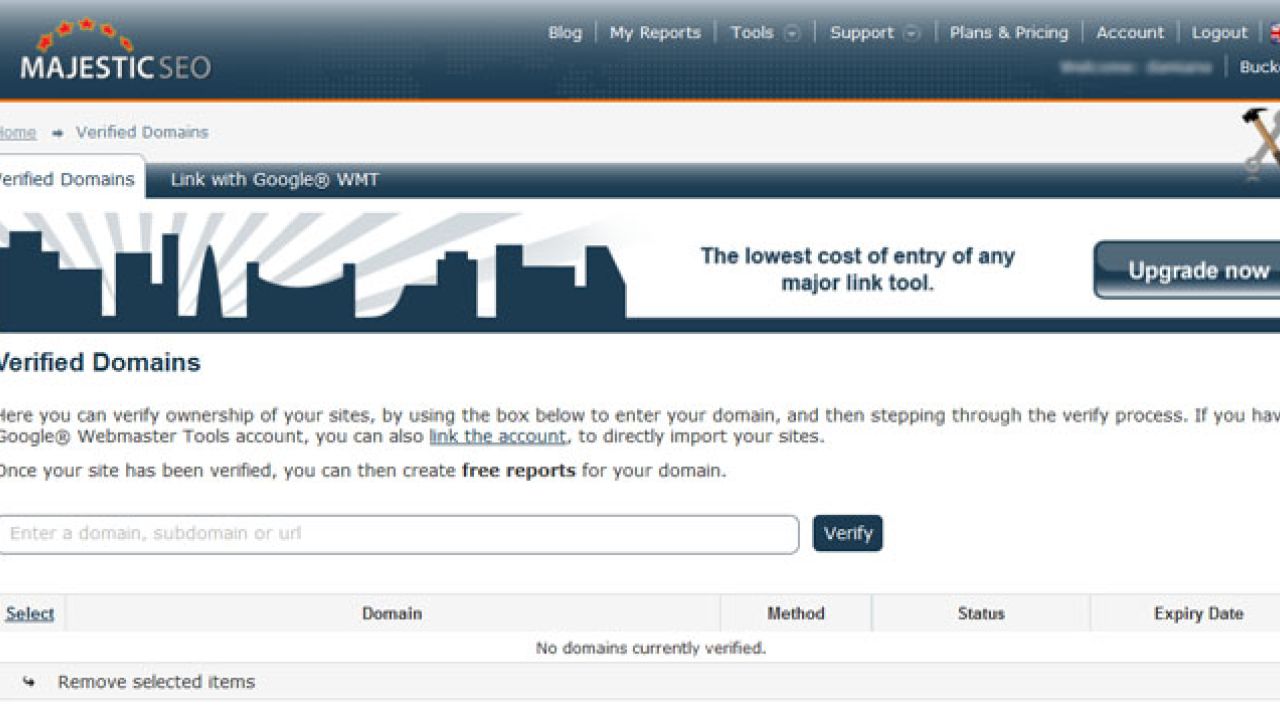
Task: Expand the Tools dropdown arrow
Action: coord(792,33)
